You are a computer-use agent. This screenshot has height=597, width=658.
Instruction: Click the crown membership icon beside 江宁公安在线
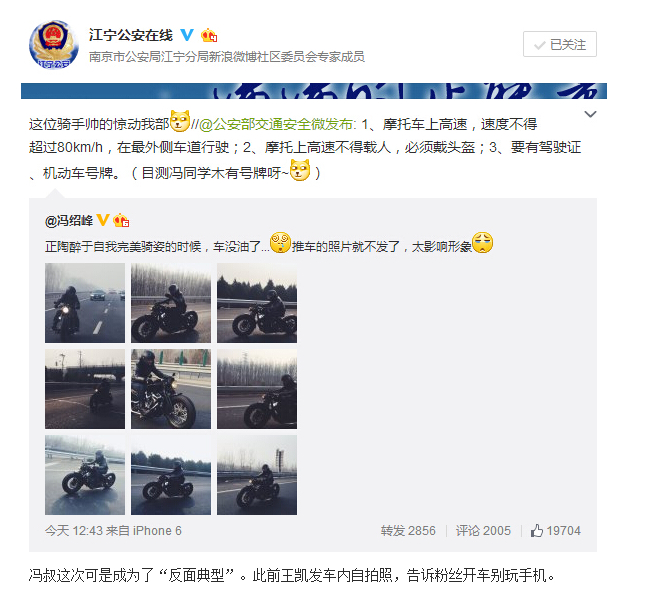pos(209,35)
